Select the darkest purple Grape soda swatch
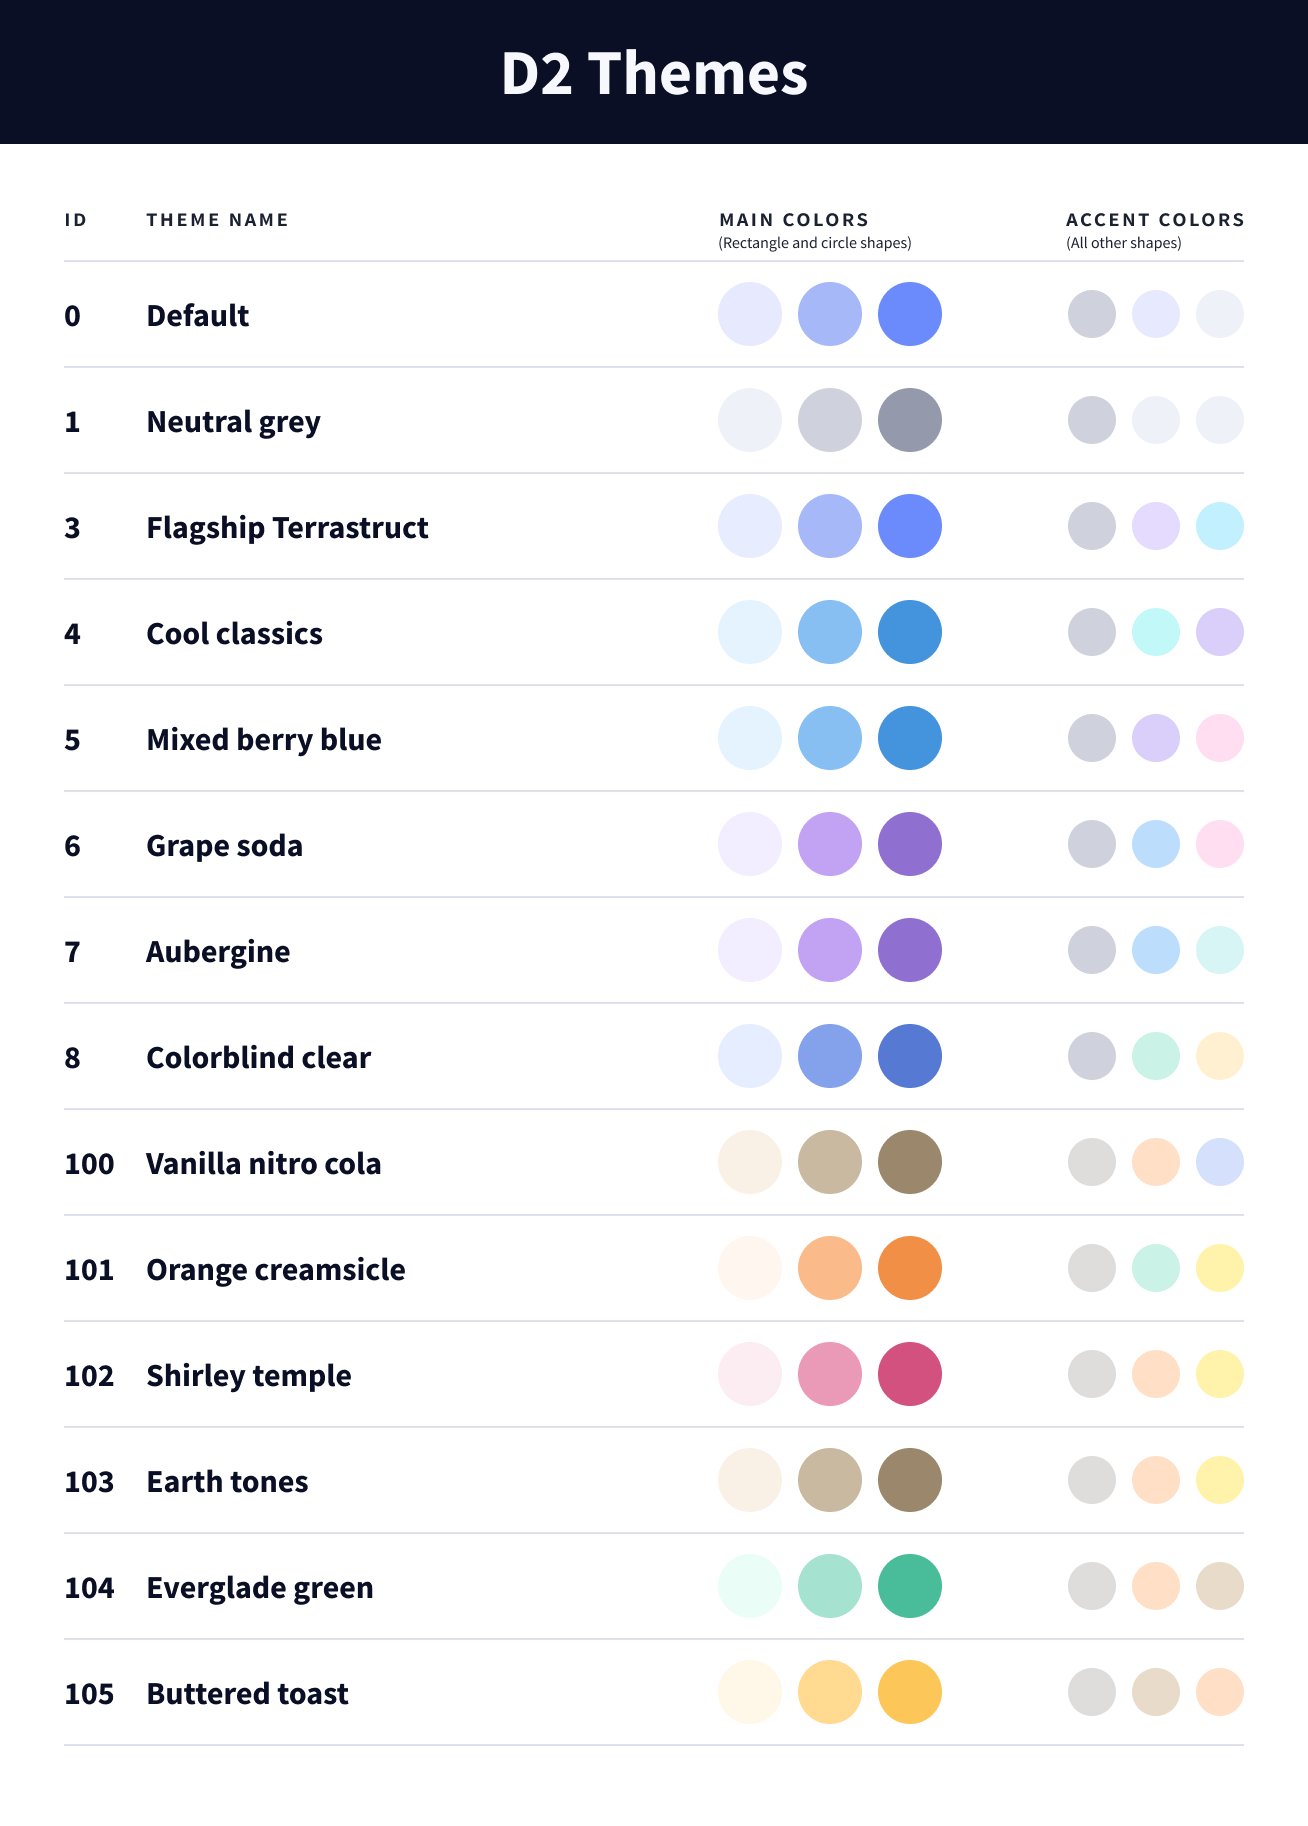Image resolution: width=1308 pixels, height=1826 pixels. [909, 844]
